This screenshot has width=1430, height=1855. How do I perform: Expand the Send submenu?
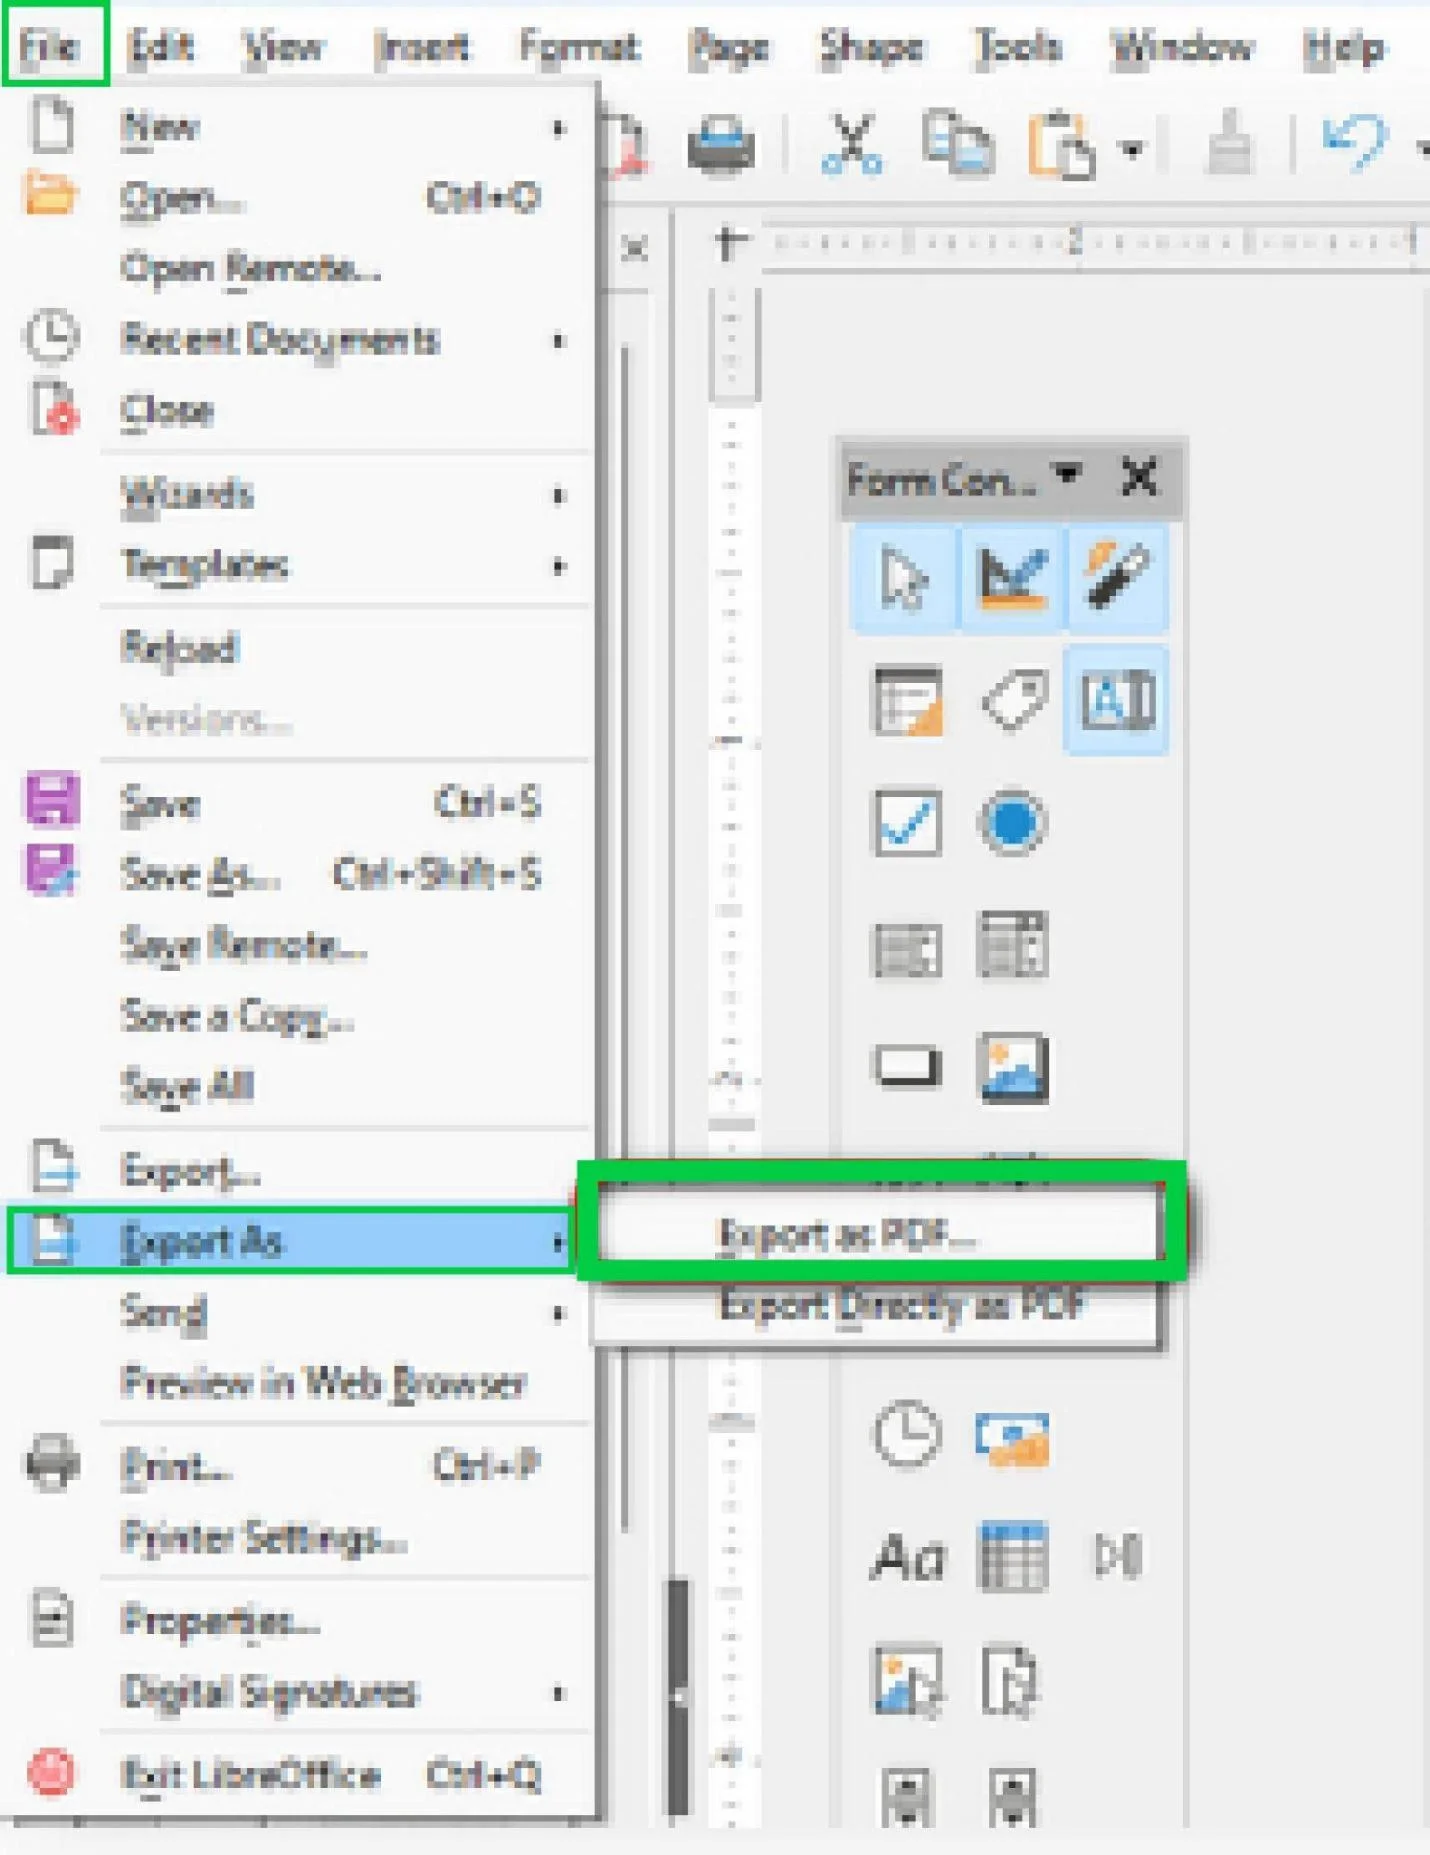(300, 1311)
